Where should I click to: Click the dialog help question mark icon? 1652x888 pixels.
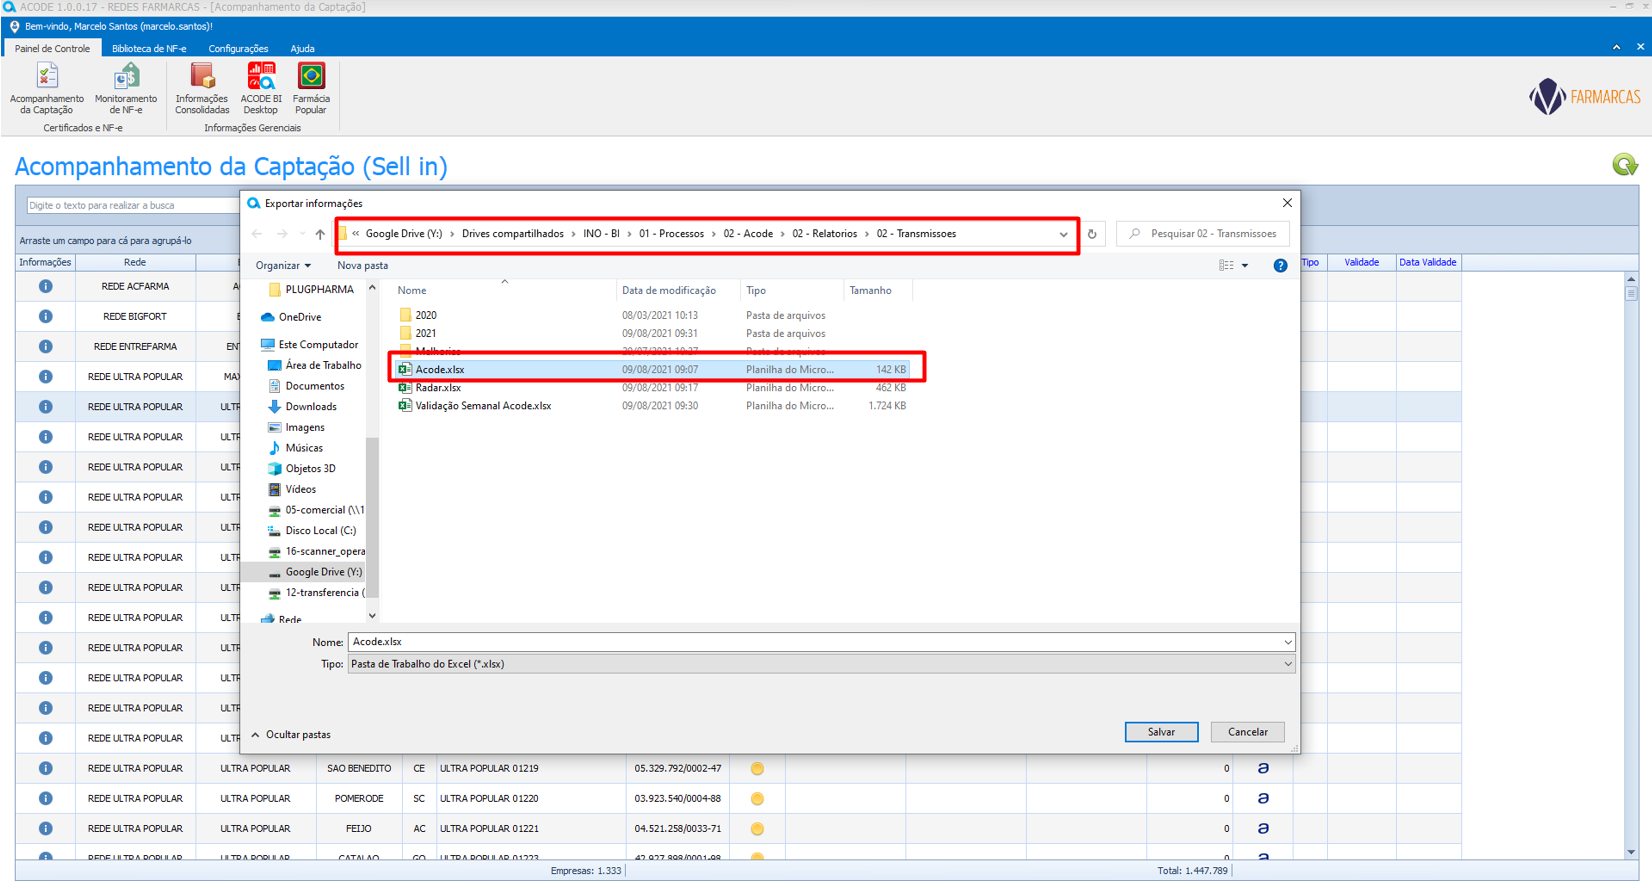click(x=1280, y=266)
